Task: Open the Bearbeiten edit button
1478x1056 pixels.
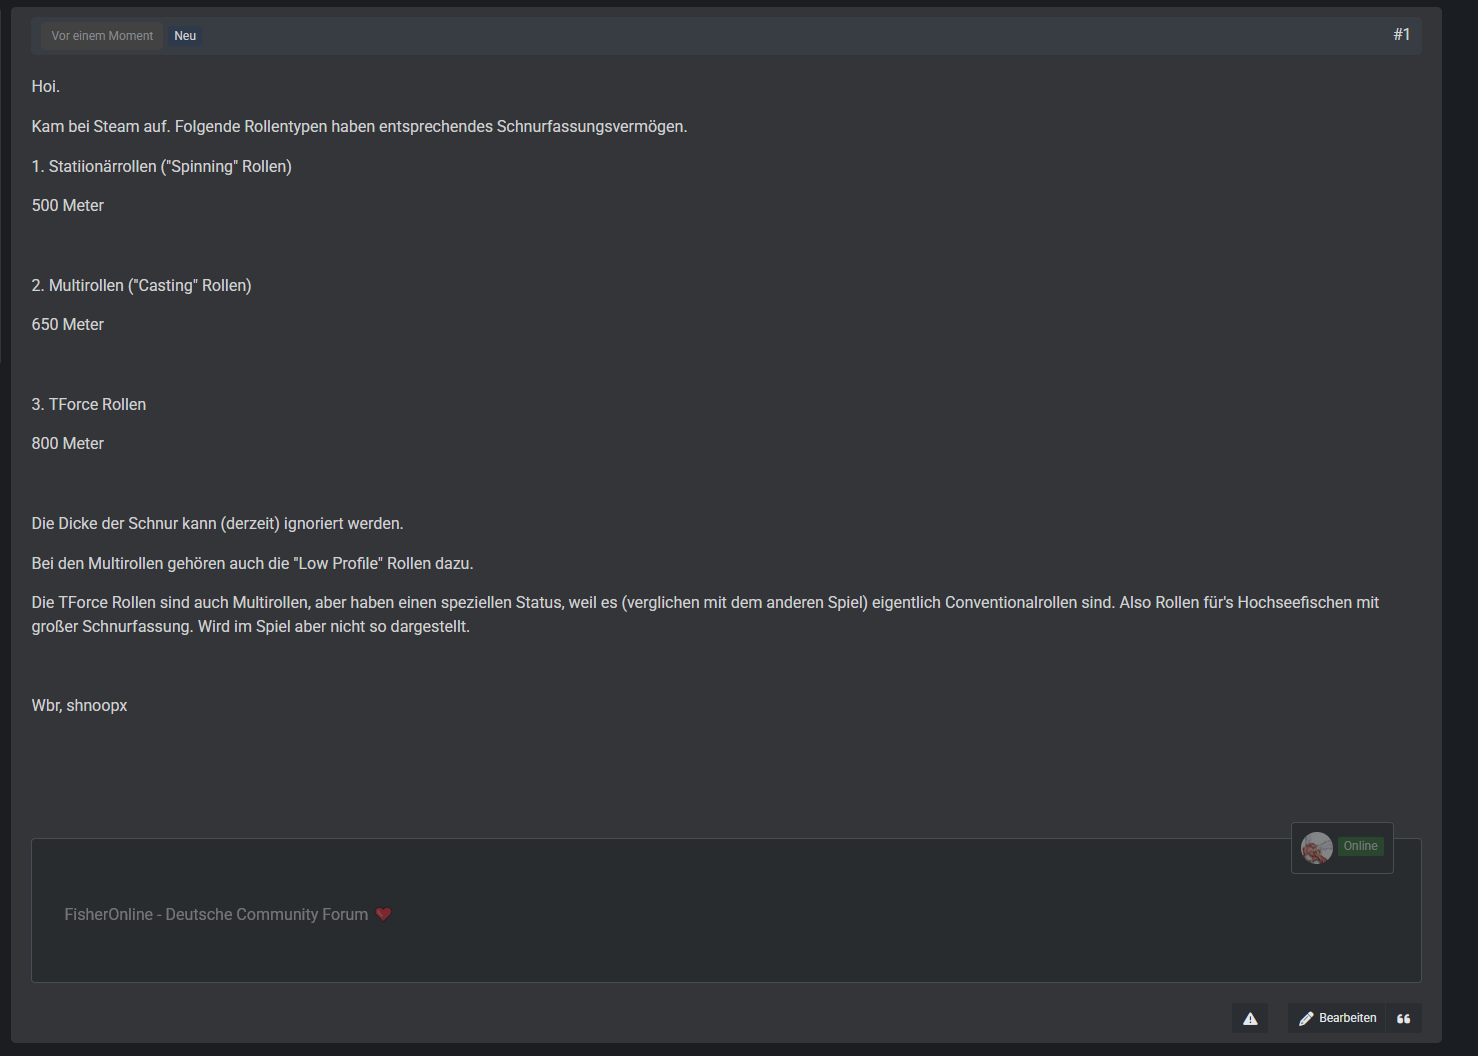Action: coord(1337,1018)
